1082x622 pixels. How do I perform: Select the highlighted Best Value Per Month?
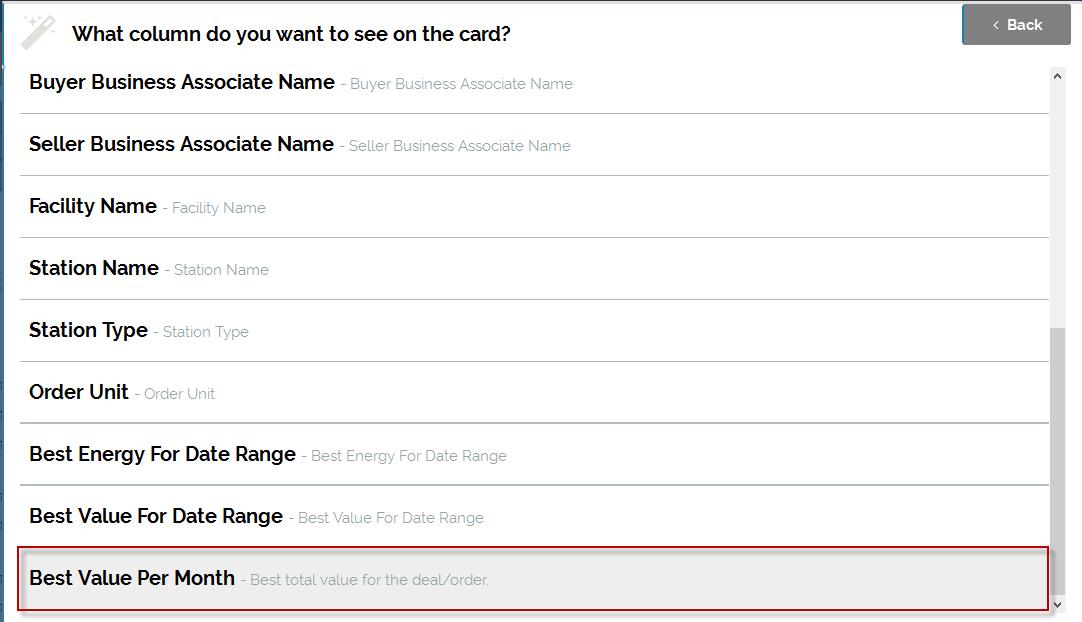pos(132,579)
